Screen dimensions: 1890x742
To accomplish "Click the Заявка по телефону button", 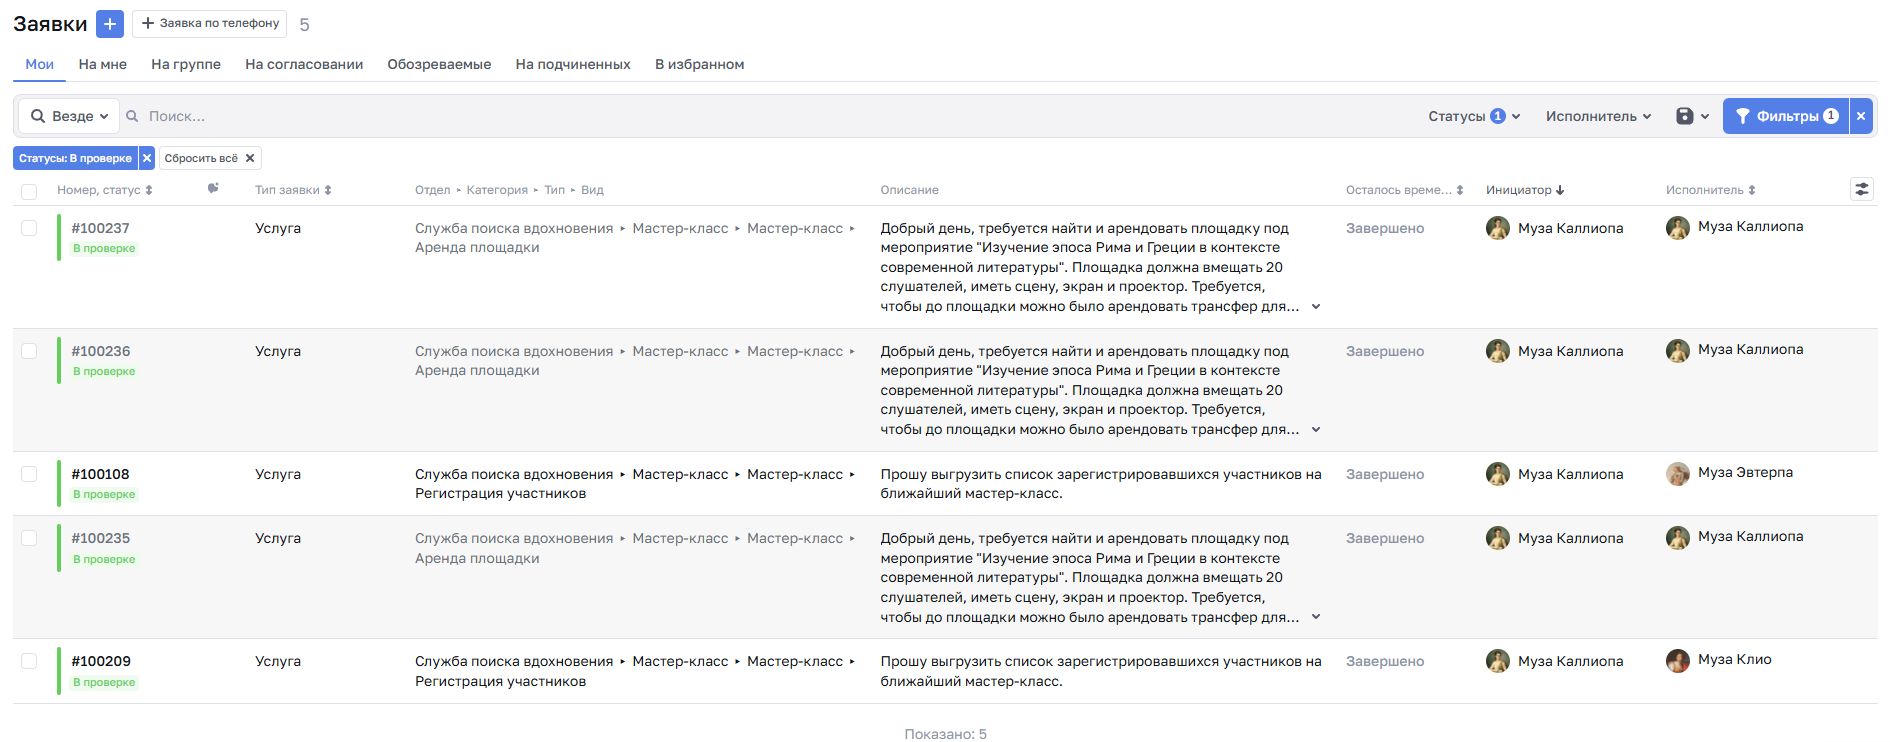I will [210, 24].
